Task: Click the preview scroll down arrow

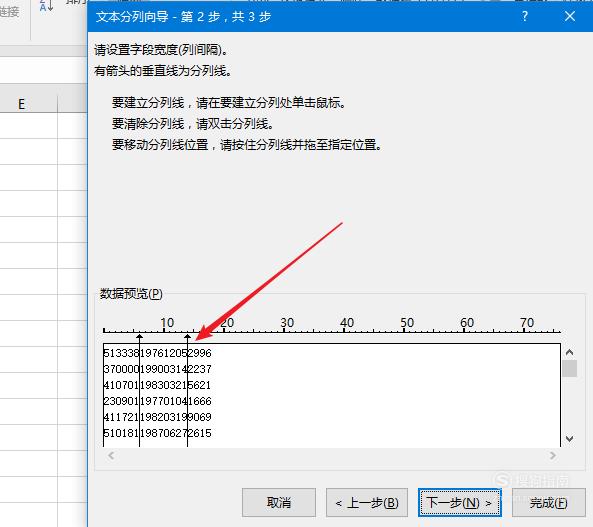Action: pyautogui.click(x=570, y=439)
